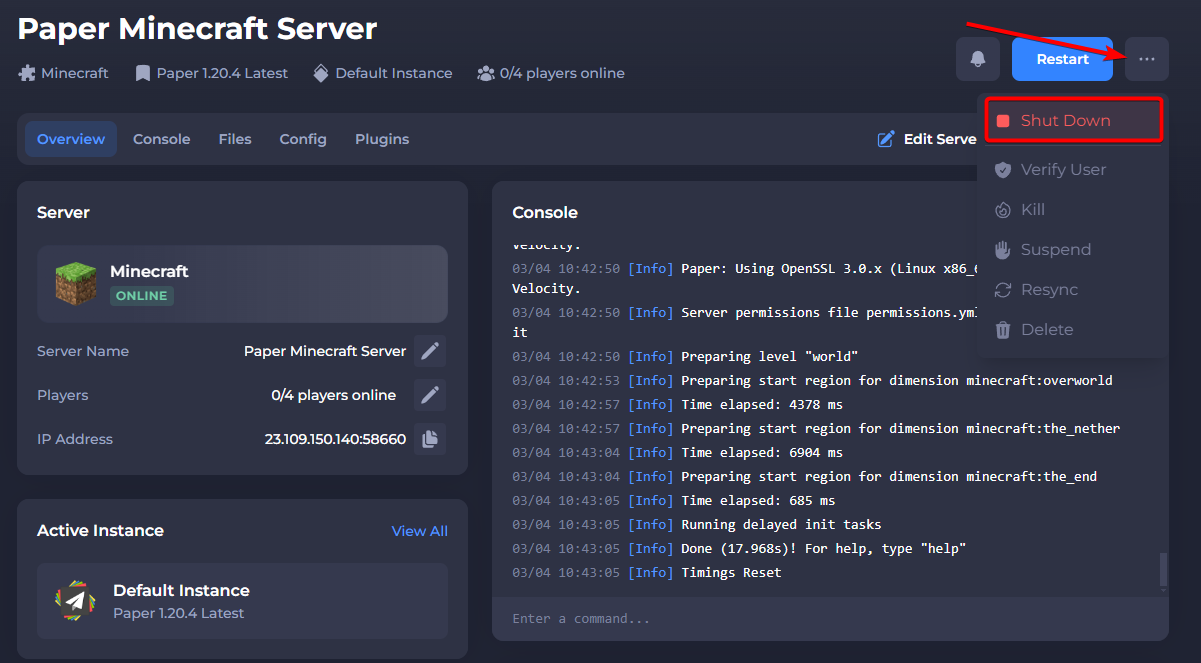
Task: Open the Console tab
Action: pos(161,139)
